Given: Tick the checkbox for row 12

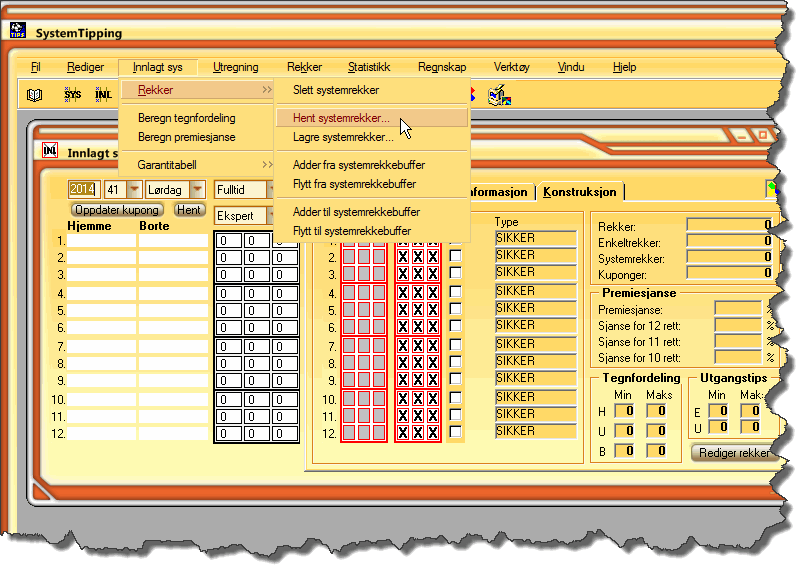Looking at the screenshot, I should coord(455,432).
